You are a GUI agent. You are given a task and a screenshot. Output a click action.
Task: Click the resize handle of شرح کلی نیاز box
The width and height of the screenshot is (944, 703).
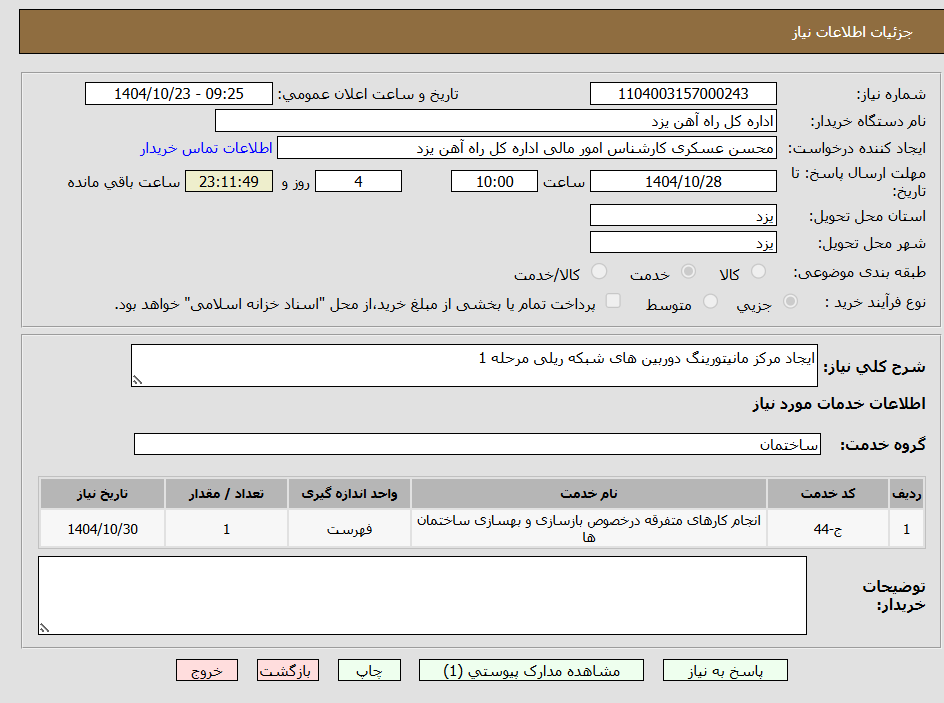point(137,380)
